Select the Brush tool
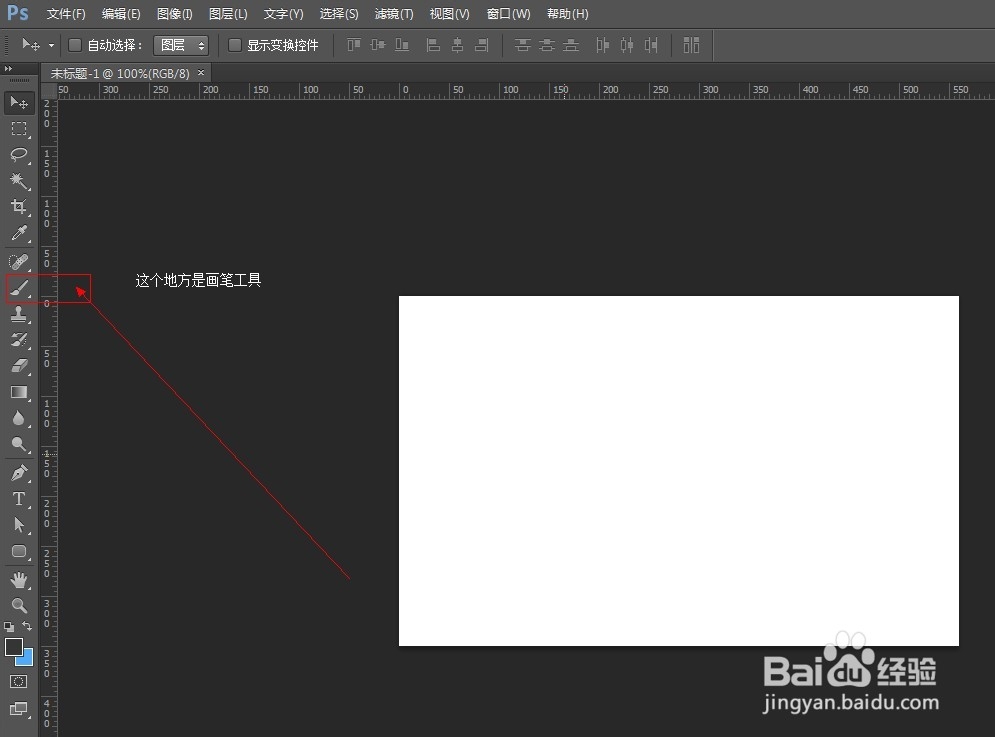 19,287
